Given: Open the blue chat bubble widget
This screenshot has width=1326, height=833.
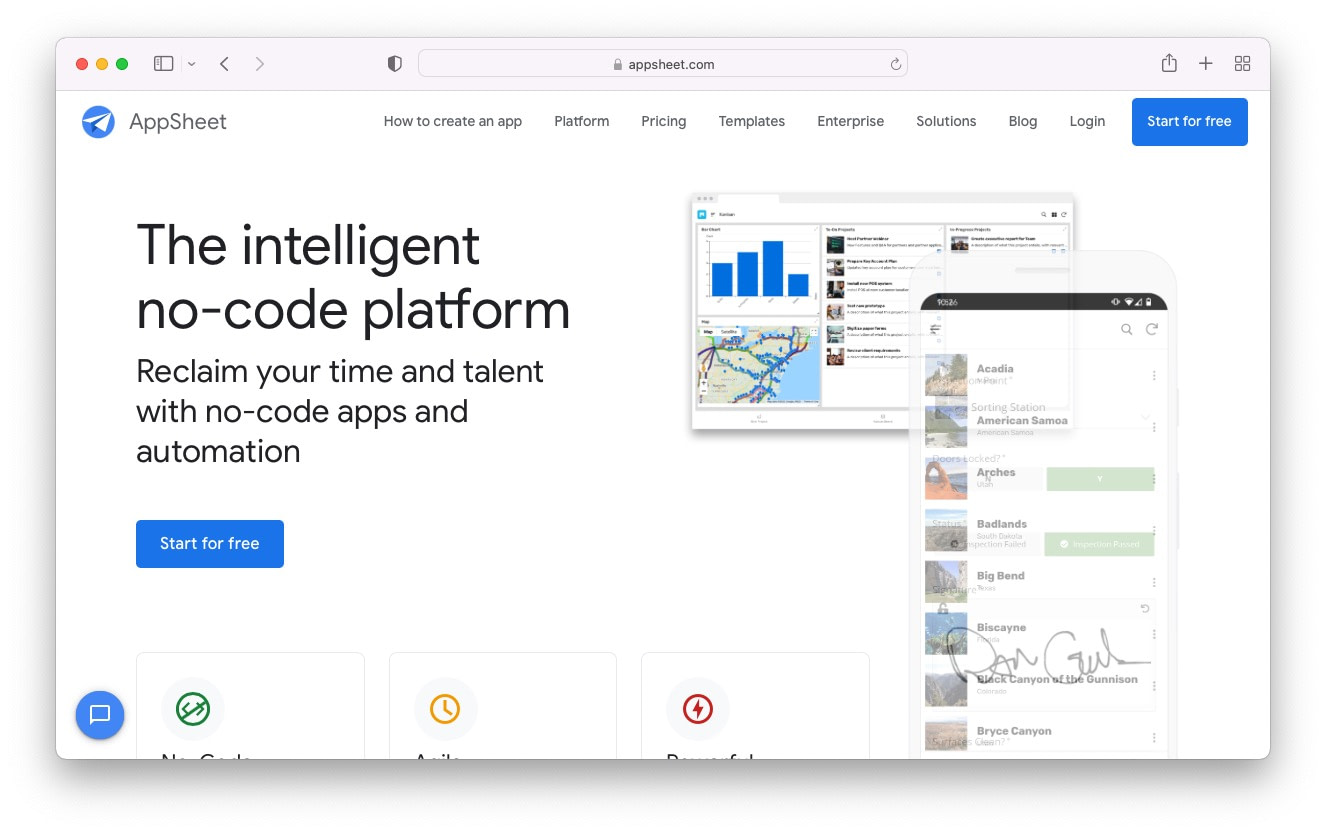Looking at the screenshot, I should [x=100, y=715].
